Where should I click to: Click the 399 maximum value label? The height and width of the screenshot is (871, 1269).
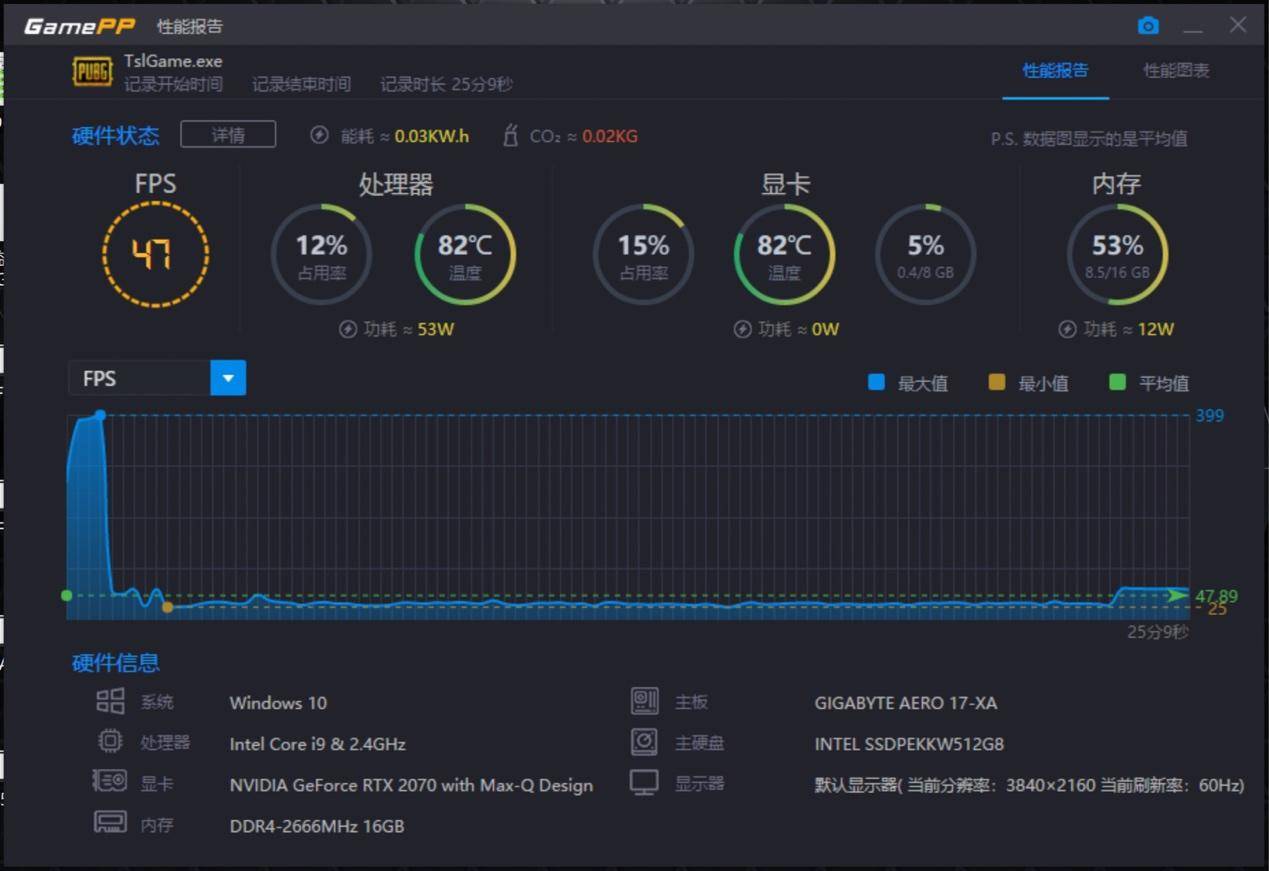[x=1209, y=415]
